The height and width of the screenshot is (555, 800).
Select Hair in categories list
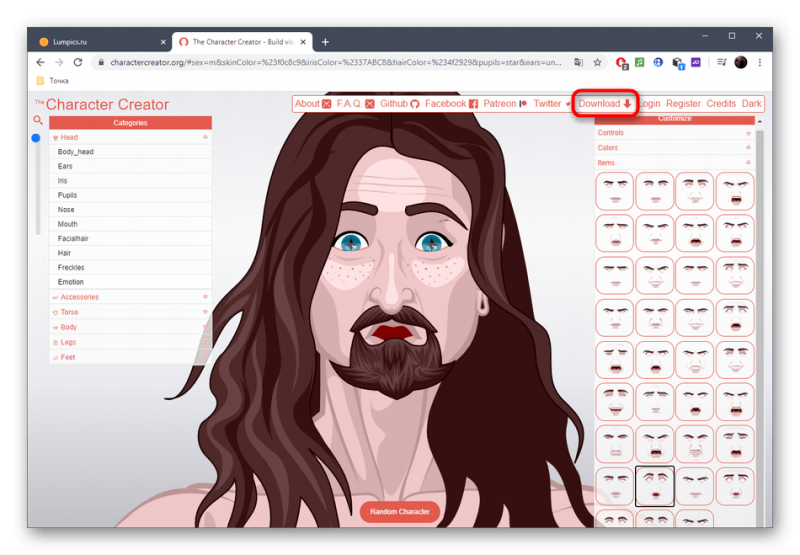(130, 253)
